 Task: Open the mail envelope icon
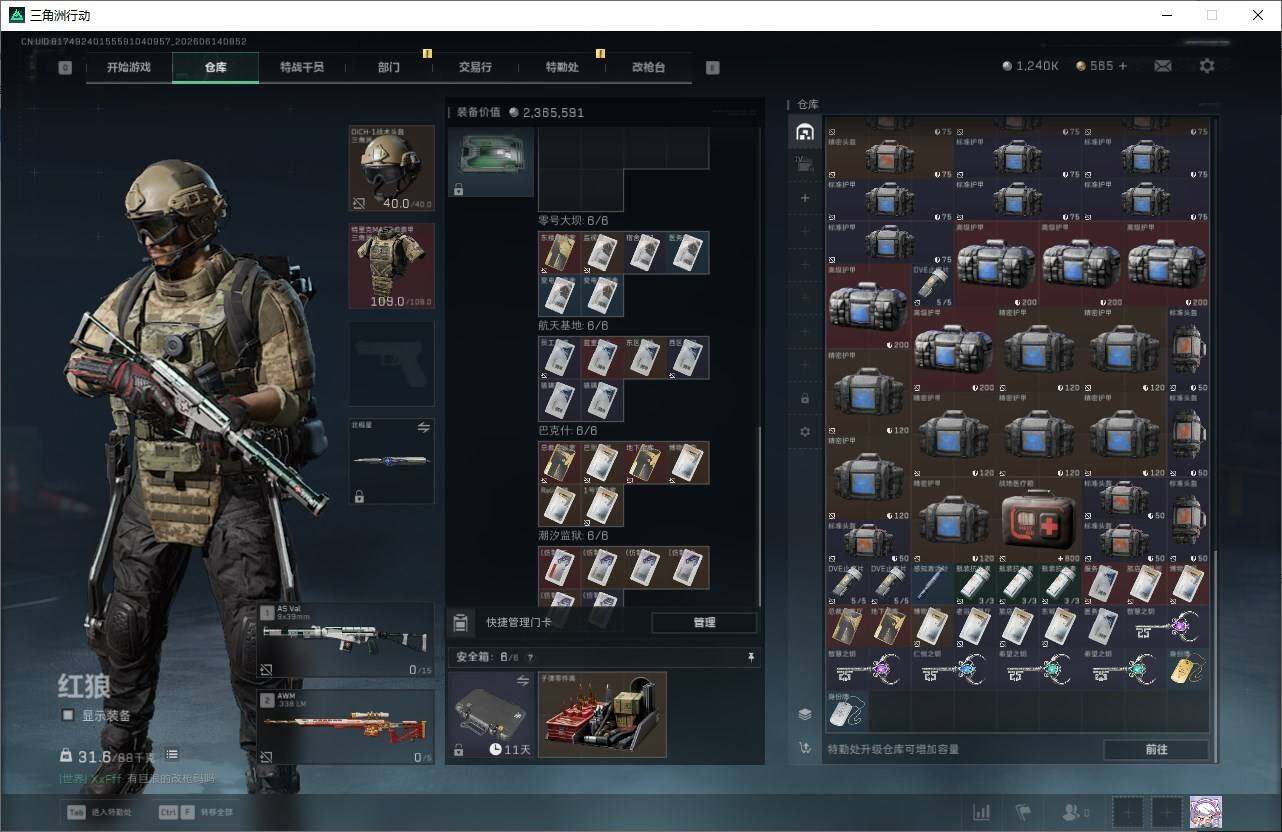pos(1162,66)
